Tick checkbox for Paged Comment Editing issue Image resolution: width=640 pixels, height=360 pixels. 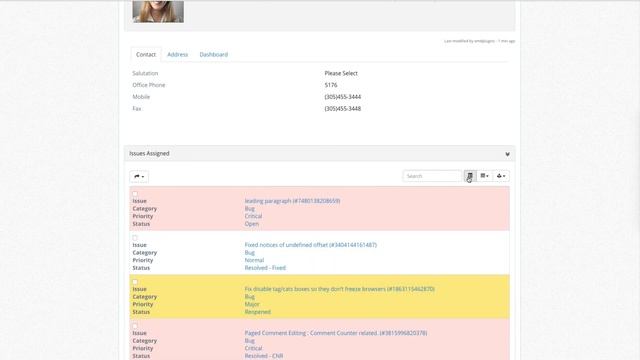(135, 326)
